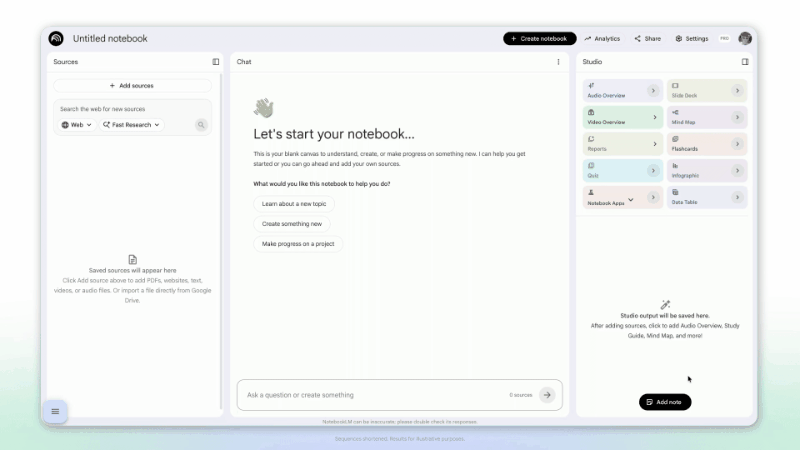Expand the Fast Research mode dropdown

pos(131,125)
